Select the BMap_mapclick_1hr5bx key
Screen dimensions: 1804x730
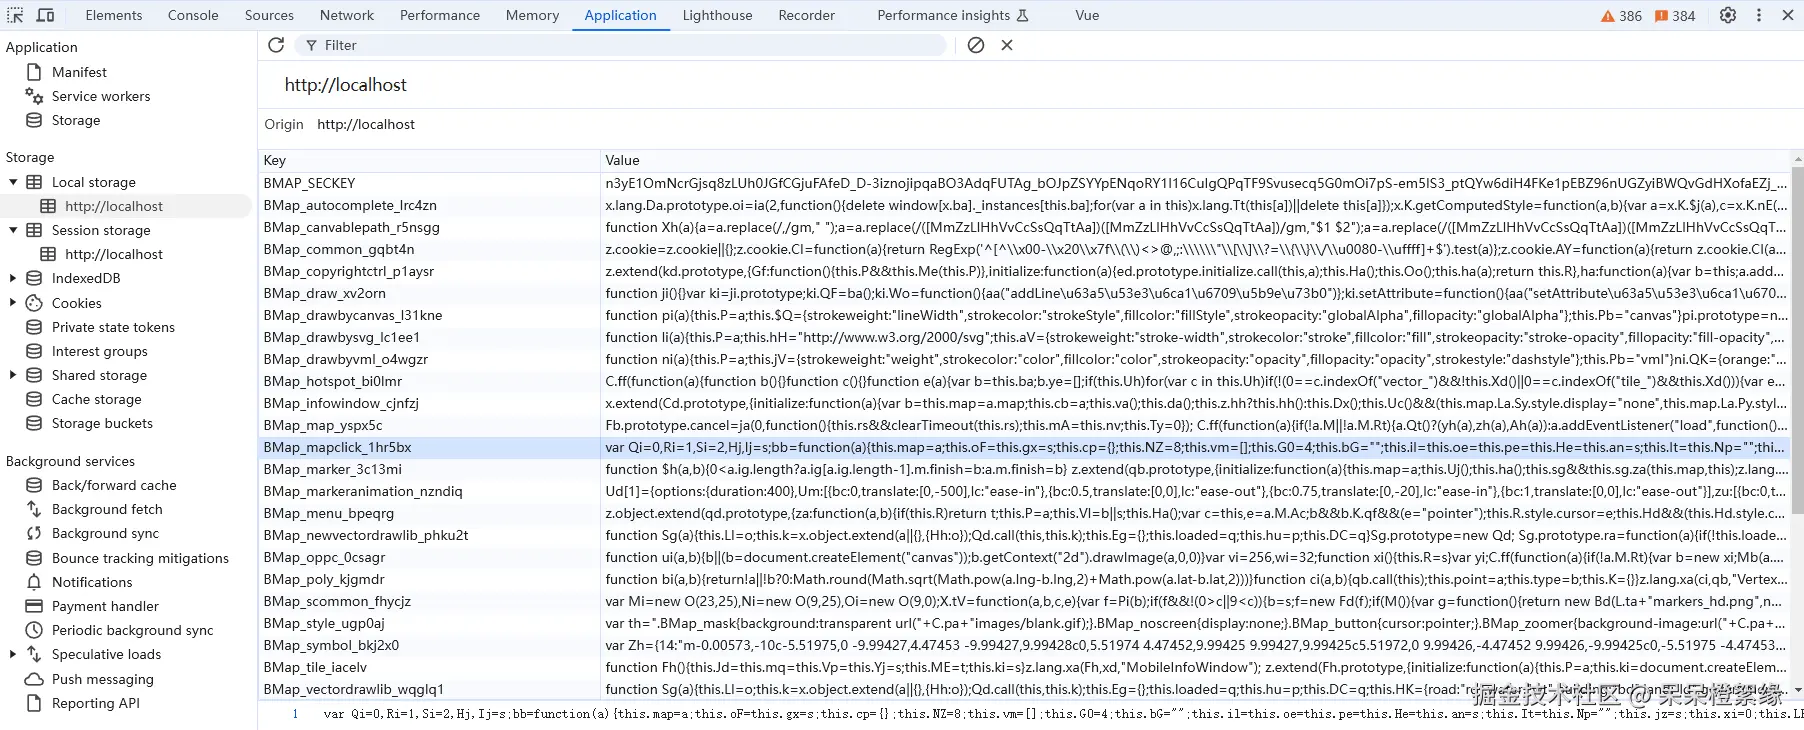pos(337,447)
